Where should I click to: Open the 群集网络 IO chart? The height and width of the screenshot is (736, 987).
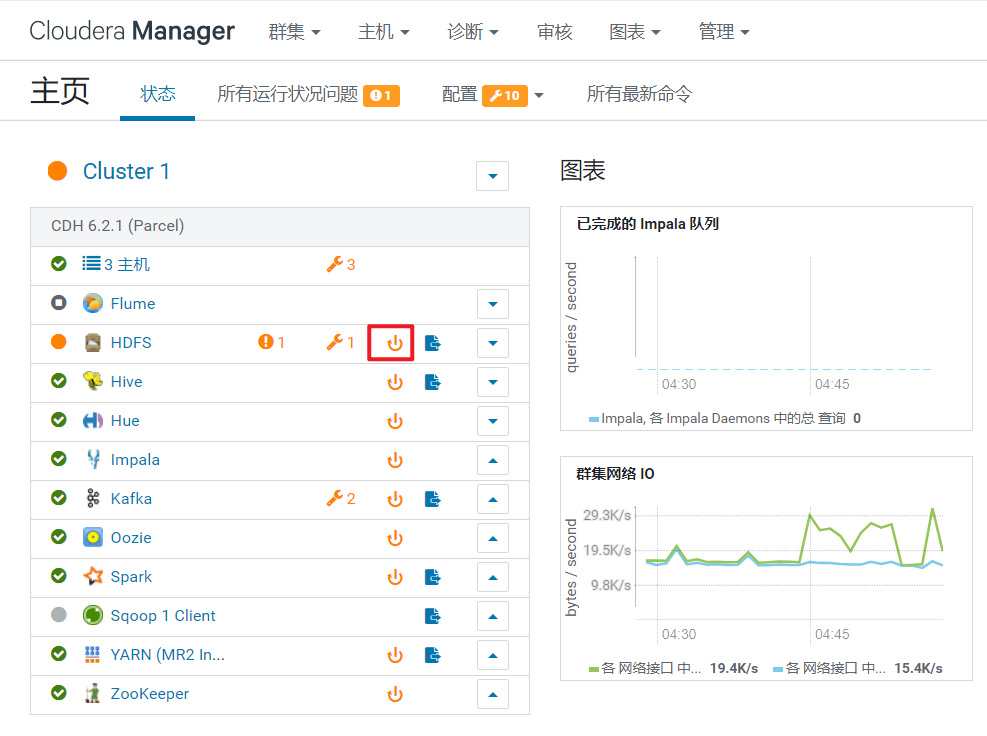pos(766,569)
